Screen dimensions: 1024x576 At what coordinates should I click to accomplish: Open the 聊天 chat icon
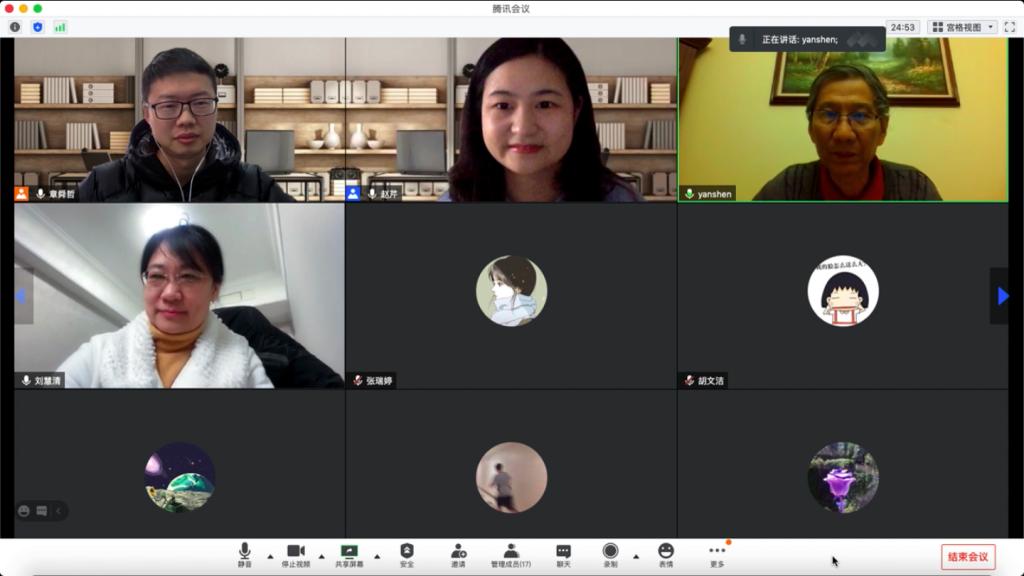pyautogui.click(x=563, y=555)
